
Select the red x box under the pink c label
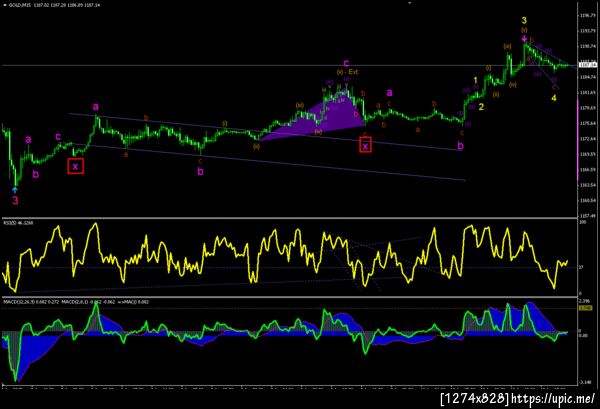tap(365, 146)
